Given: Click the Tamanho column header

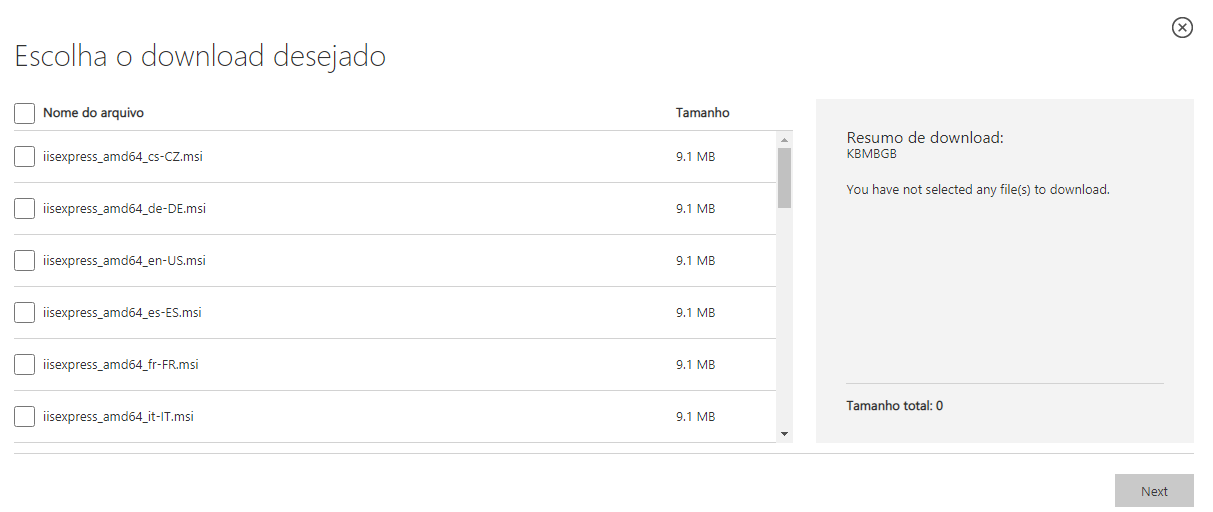Looking at the screenshot, I should (702, 113).
